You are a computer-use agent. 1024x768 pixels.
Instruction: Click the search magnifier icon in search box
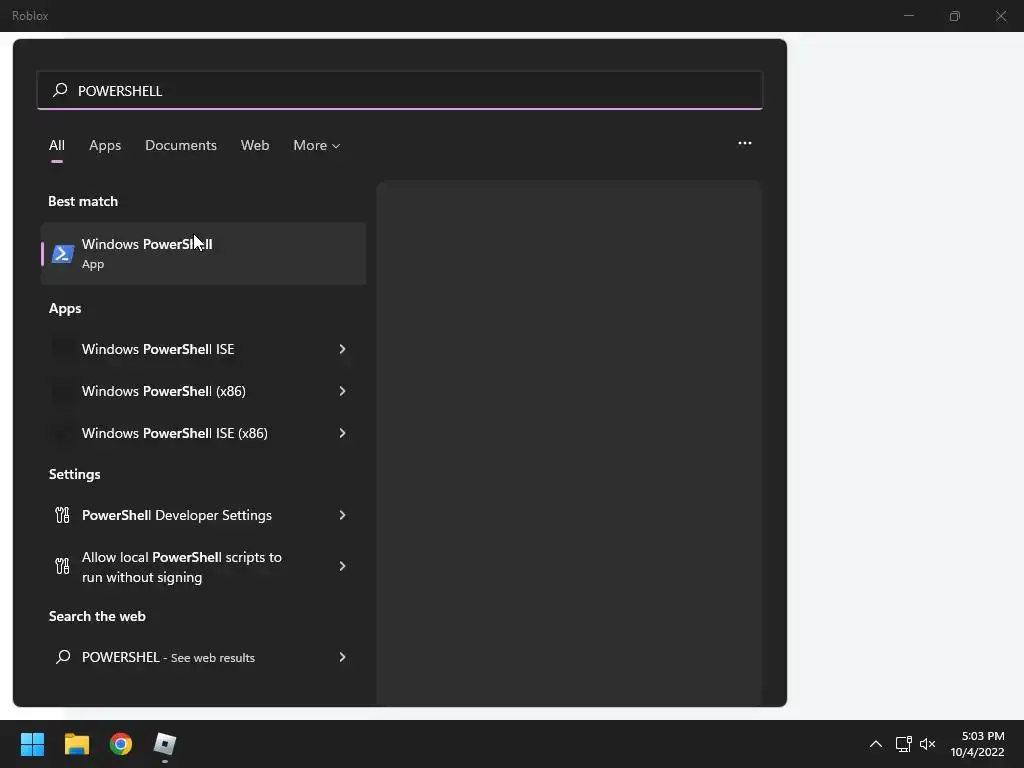click(60, 90)
